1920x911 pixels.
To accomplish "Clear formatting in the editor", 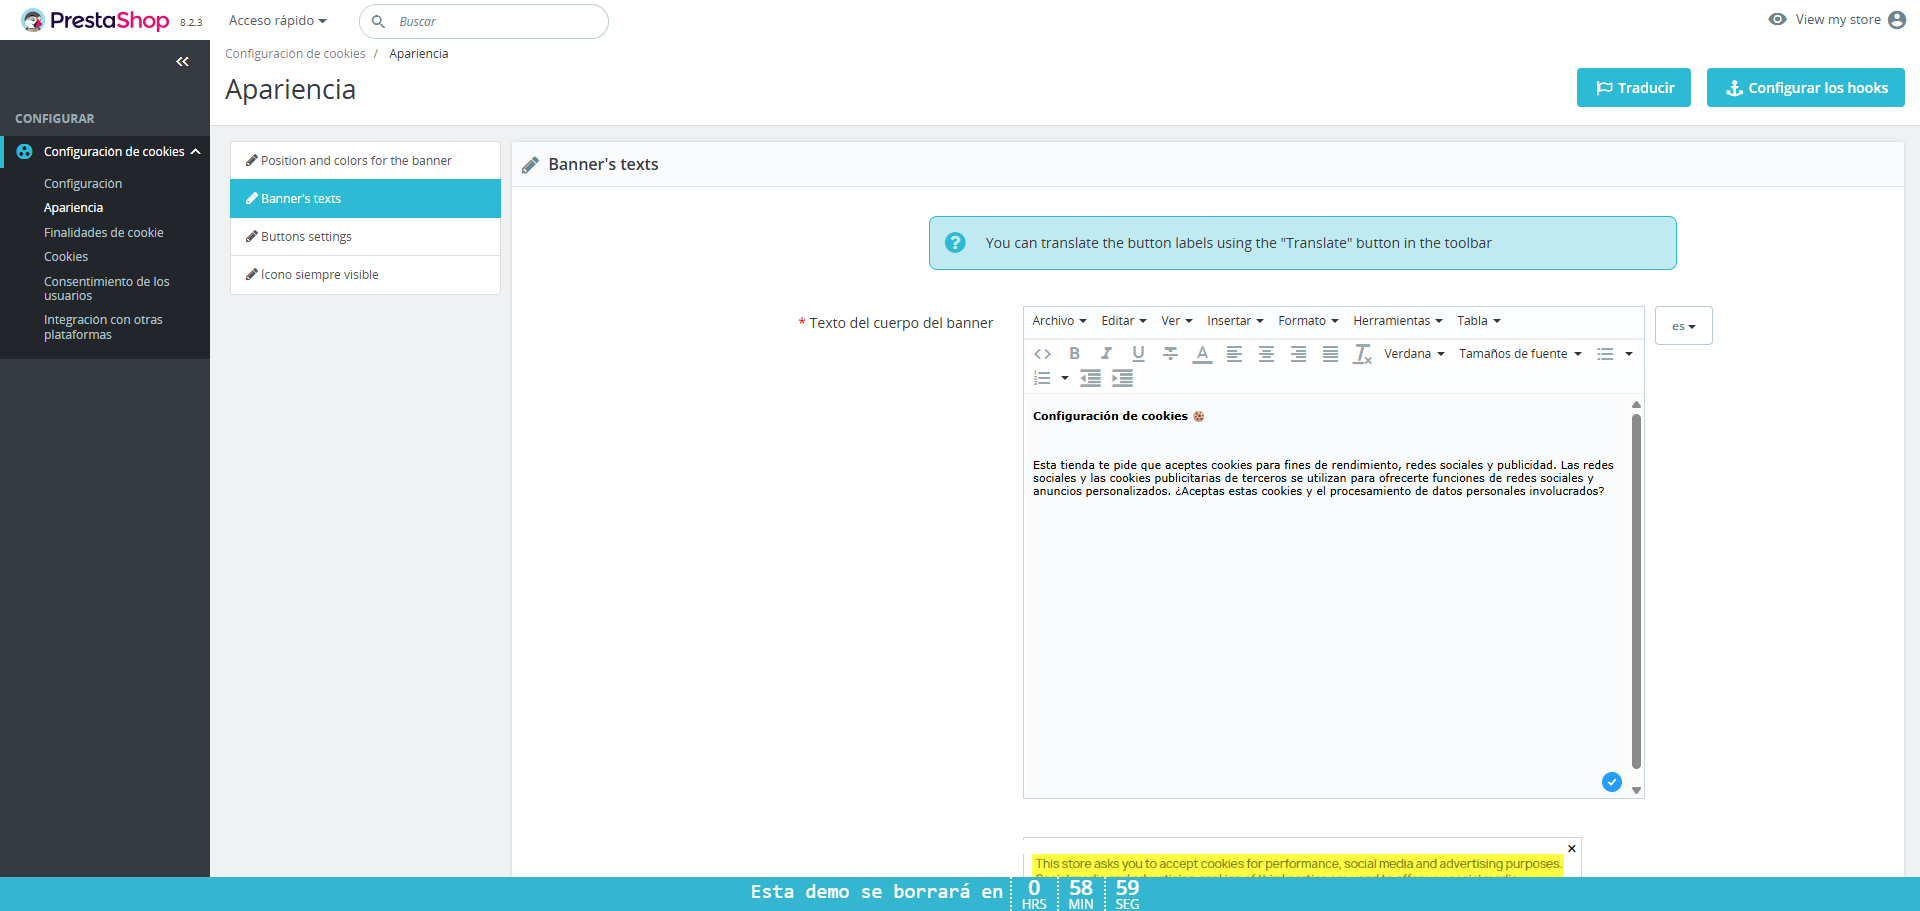I will (x=1362, y=354).
